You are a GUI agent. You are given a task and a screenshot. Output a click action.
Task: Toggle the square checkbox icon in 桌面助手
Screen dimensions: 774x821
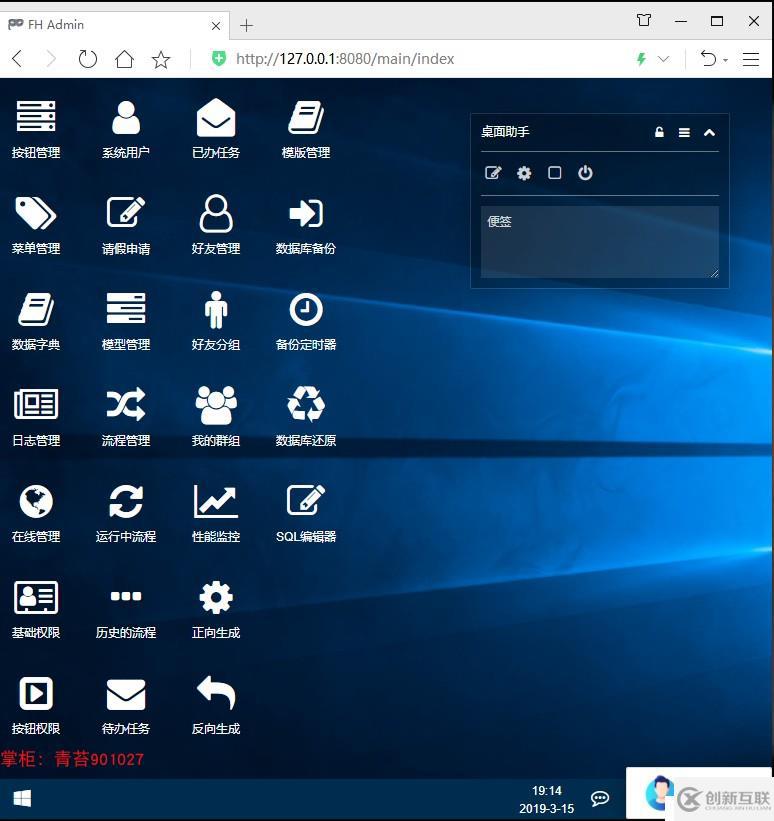[555, 173]
